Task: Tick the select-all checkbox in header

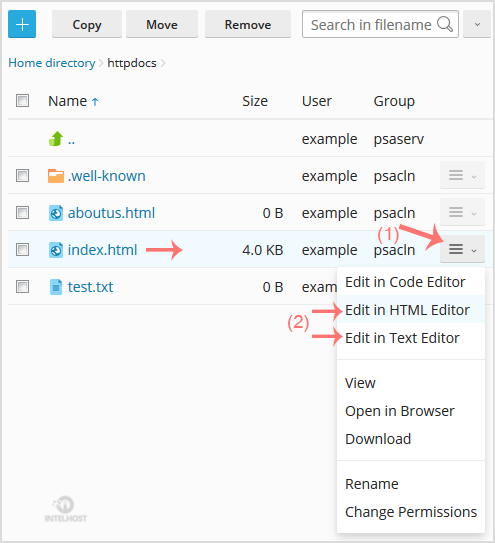Action: [23, 101]
